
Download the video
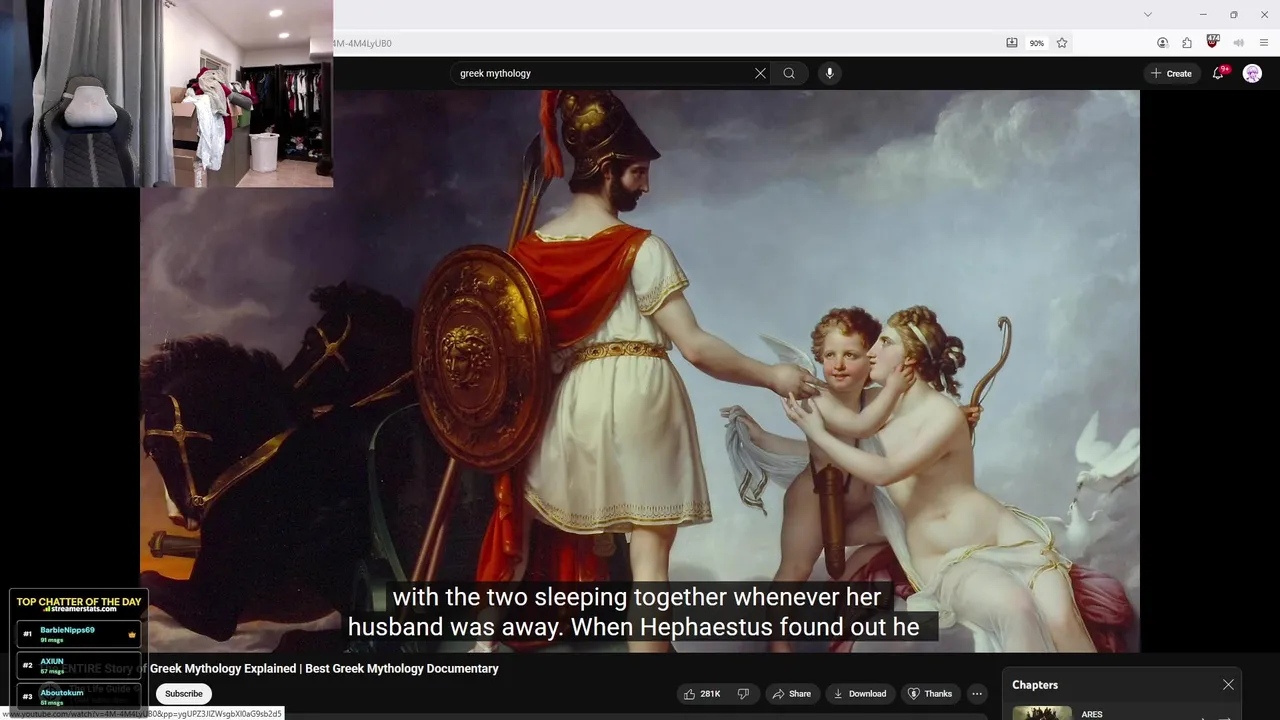click(x=860, y=694)
